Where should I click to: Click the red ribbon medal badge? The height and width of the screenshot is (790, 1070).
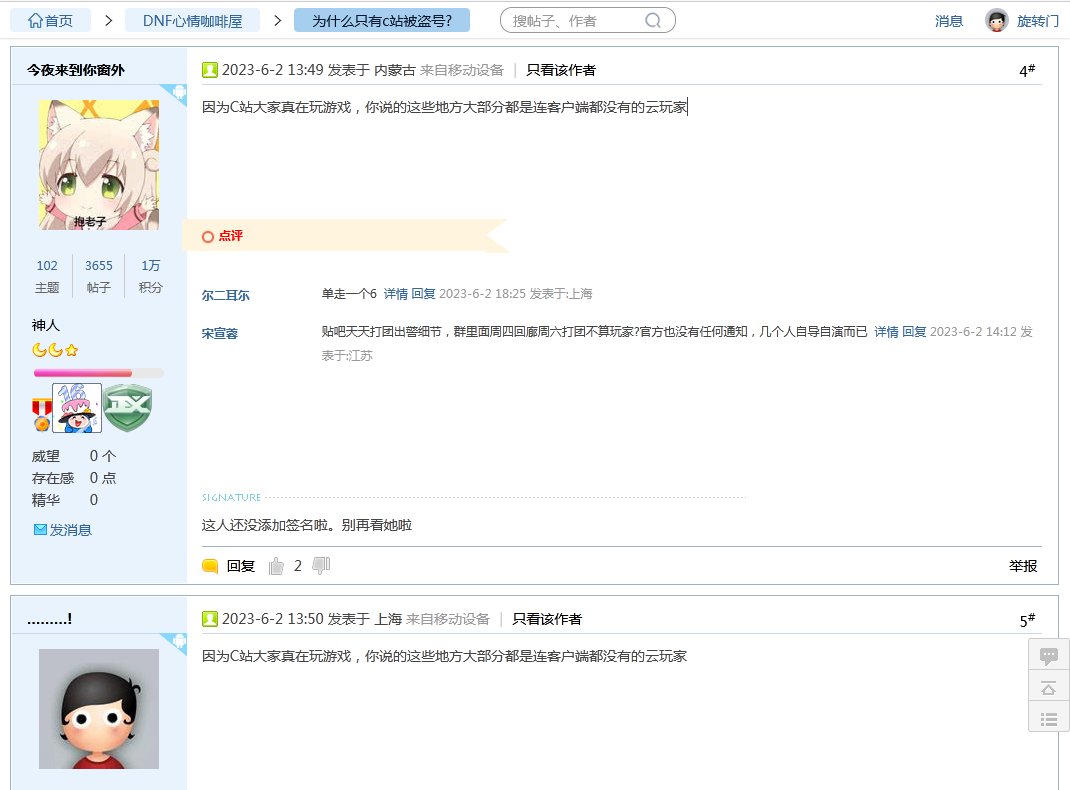pyautogui.click(x=42, y=415)
